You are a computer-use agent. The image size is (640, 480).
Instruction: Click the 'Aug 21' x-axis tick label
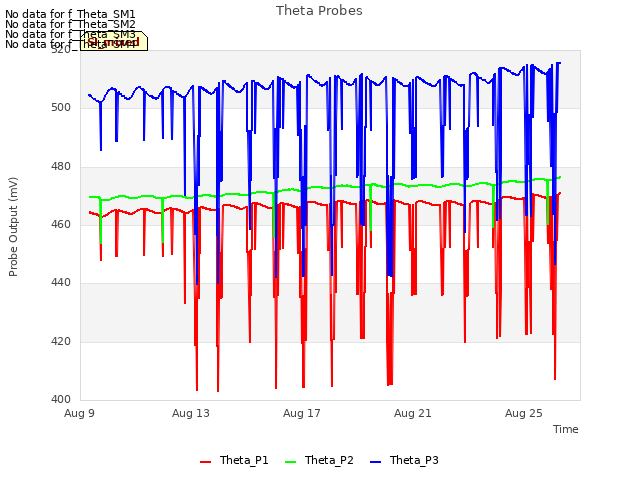(413, 413)
